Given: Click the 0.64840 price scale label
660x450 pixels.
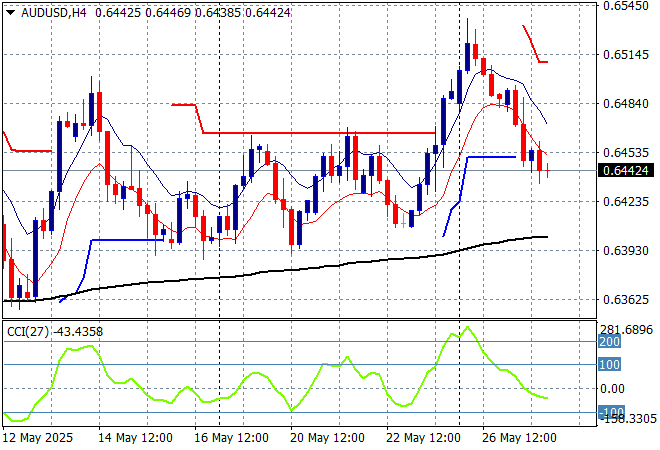Looking at the screenshot, I should [x=625, y=104].
